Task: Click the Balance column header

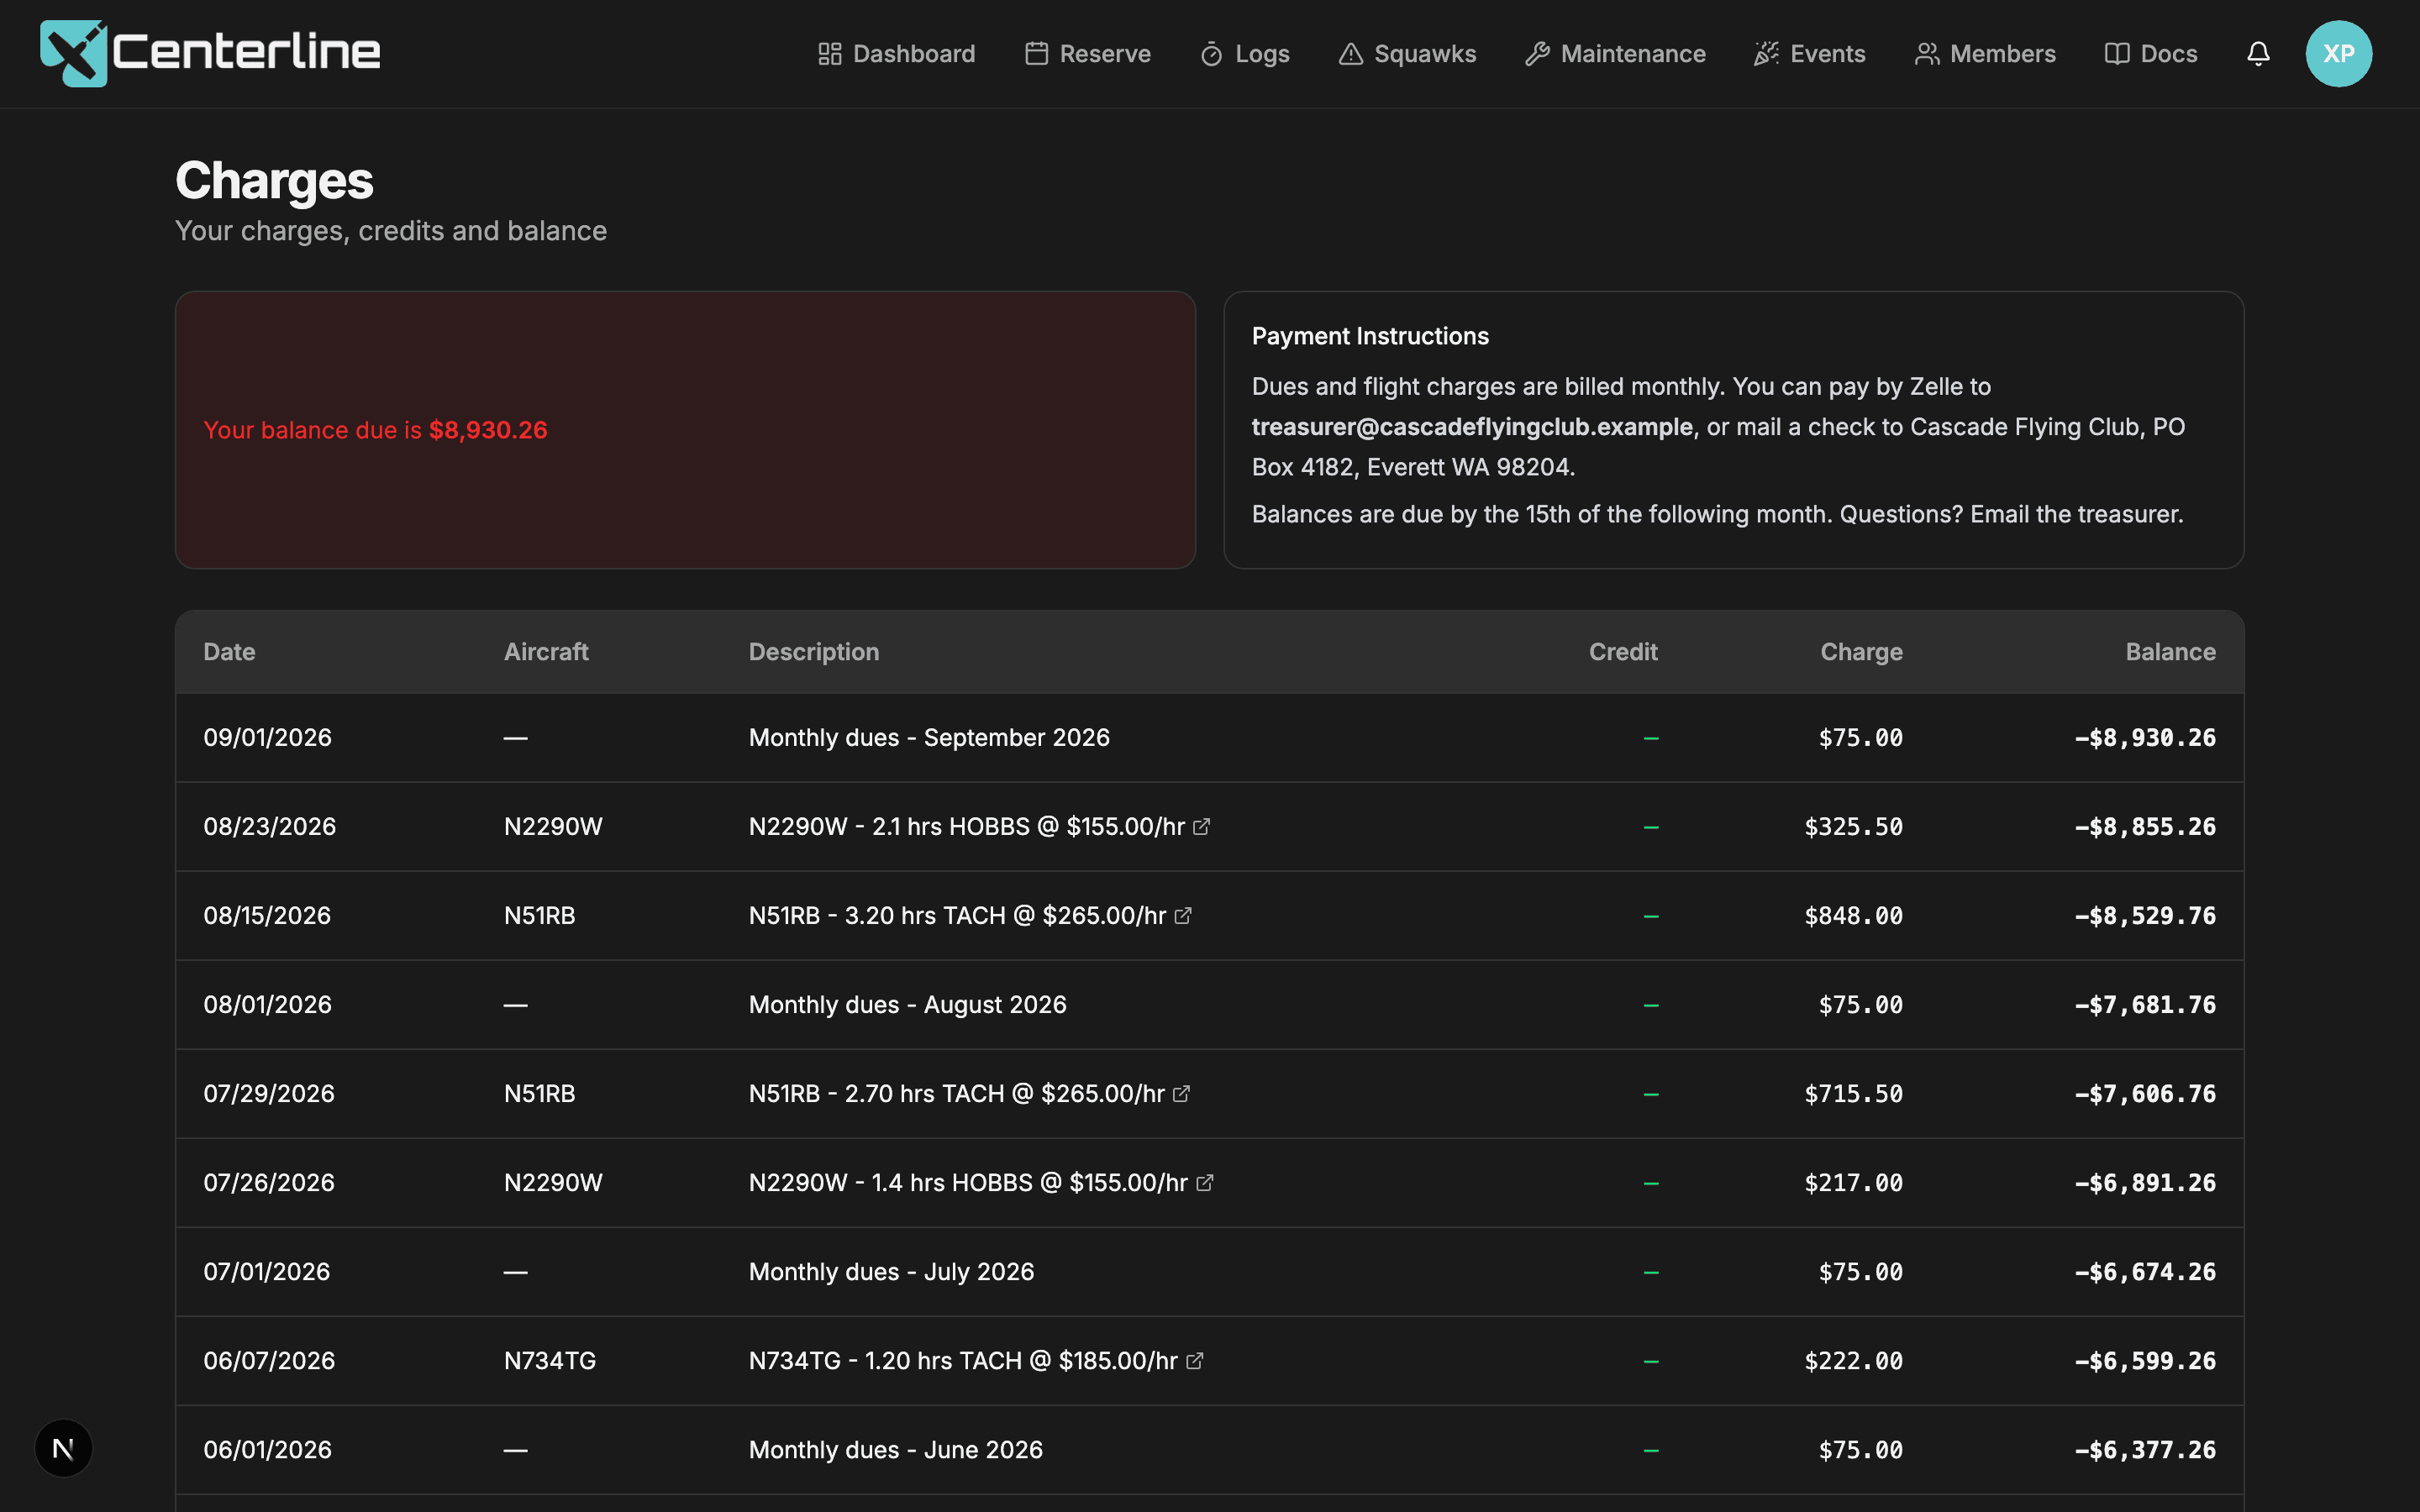Action: tap(2170, 652)
